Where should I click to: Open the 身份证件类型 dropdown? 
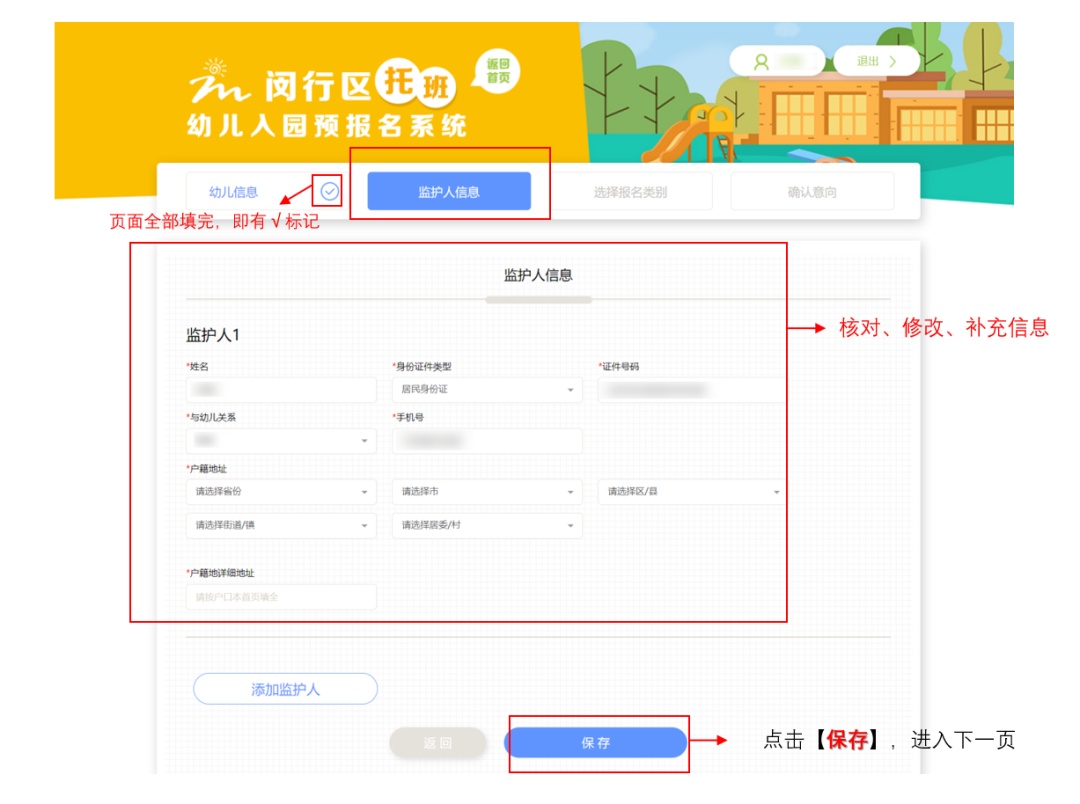pyautogui.click(x=487, y=390)
